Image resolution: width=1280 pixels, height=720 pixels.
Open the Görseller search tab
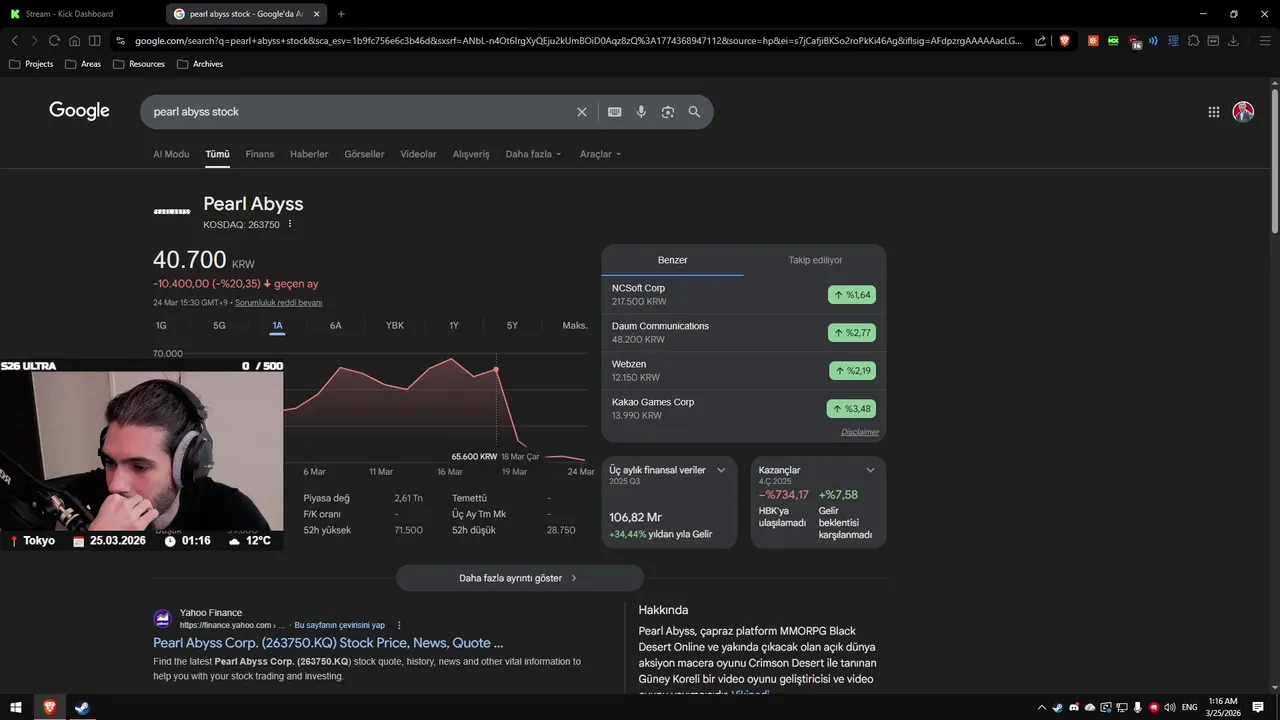point(364,154)
